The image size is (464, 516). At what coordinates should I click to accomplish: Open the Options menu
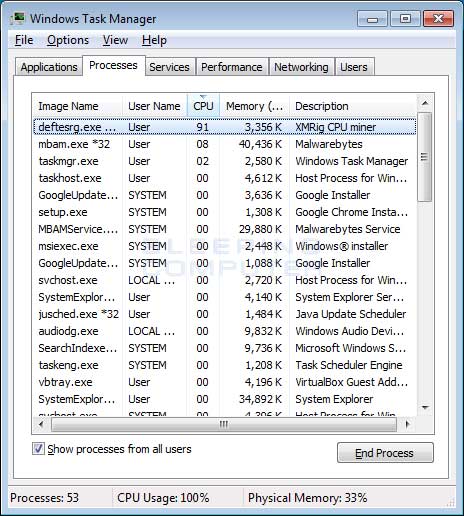coord(68,40)
